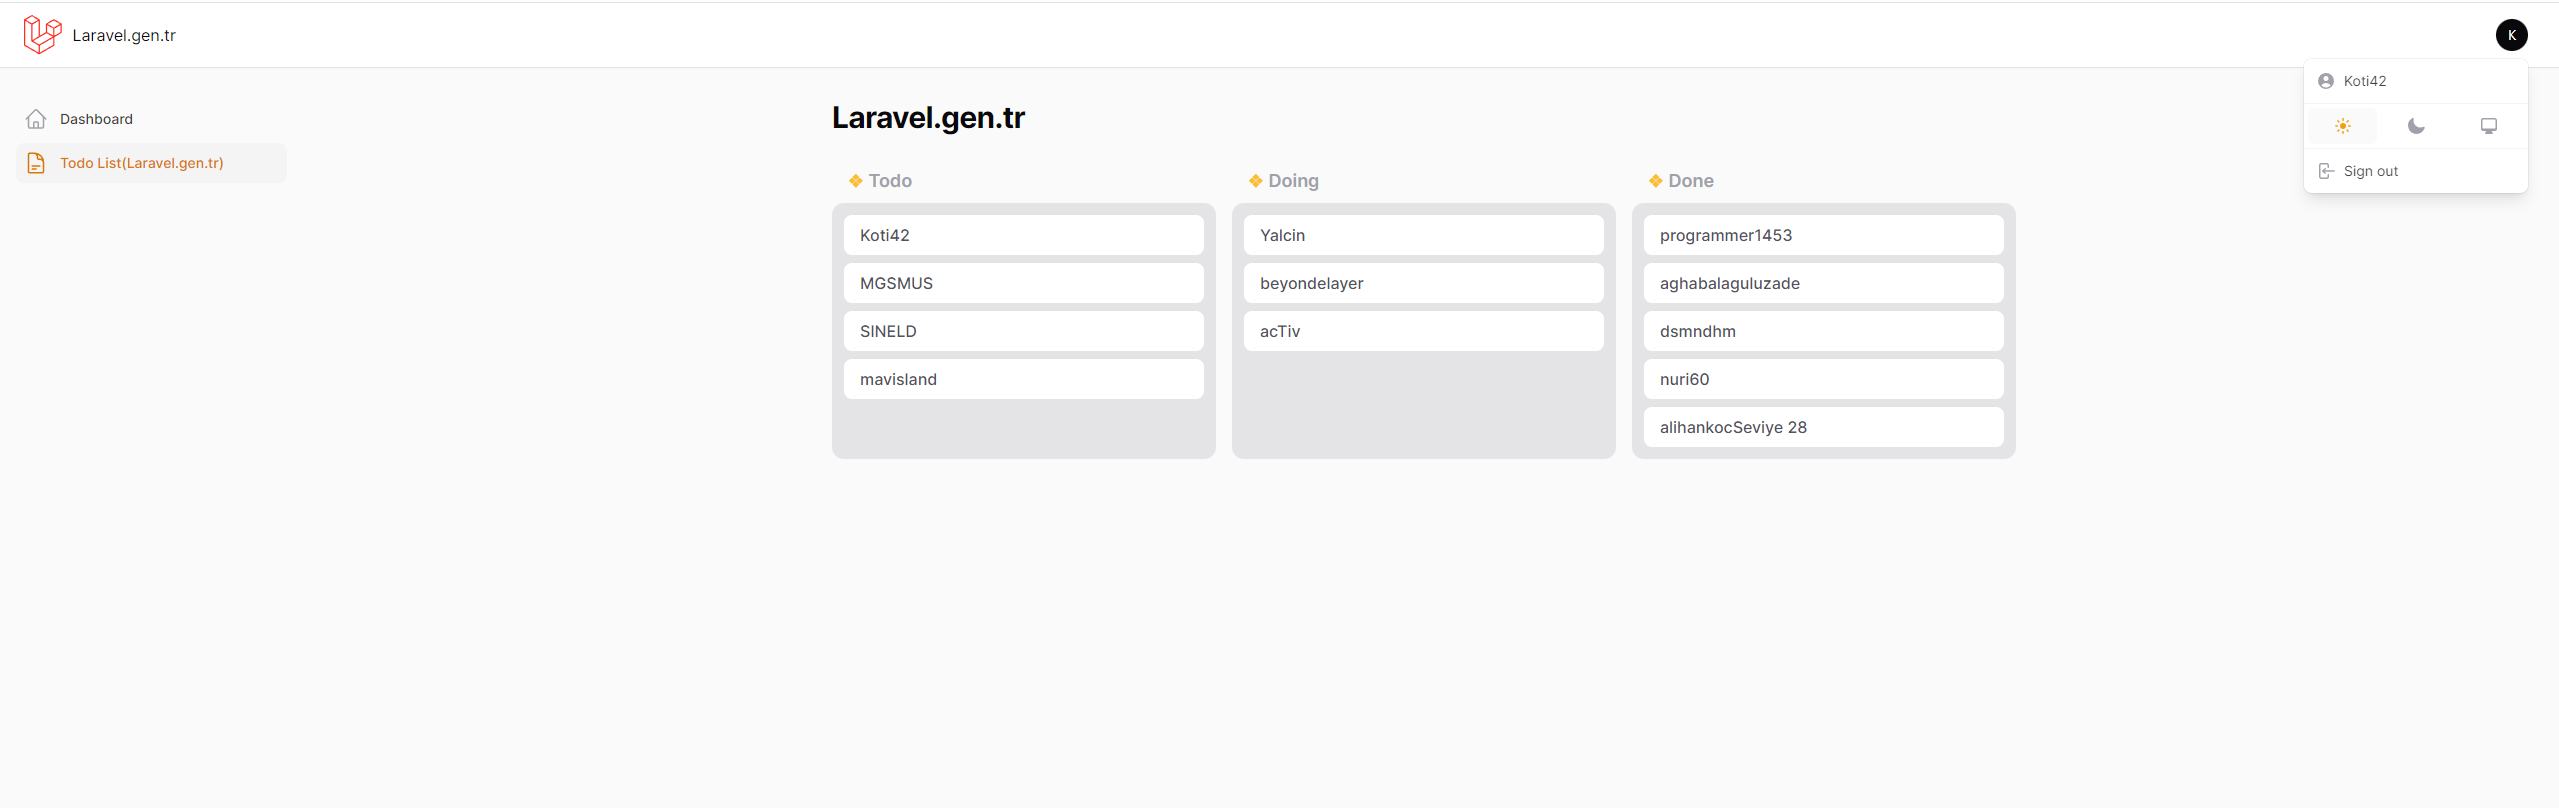This screenshot has height=808, width=2559.
Task: Select the nuri60 card
Action: 1824,379
